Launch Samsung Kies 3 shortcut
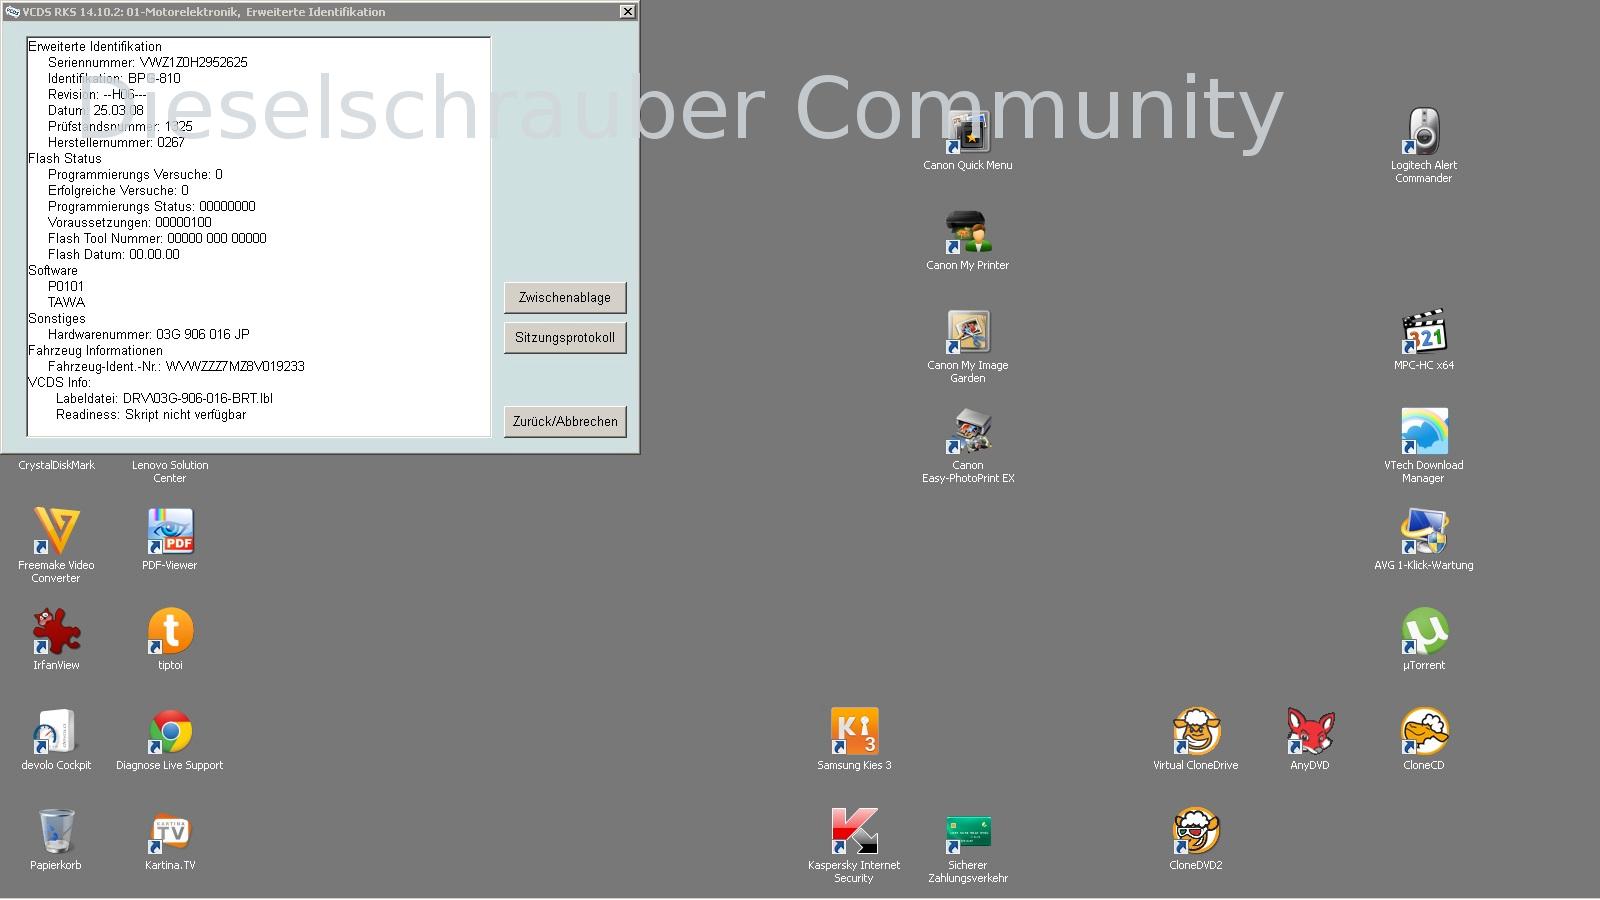Screen dimensions: 1600x900 pos(854,732)
